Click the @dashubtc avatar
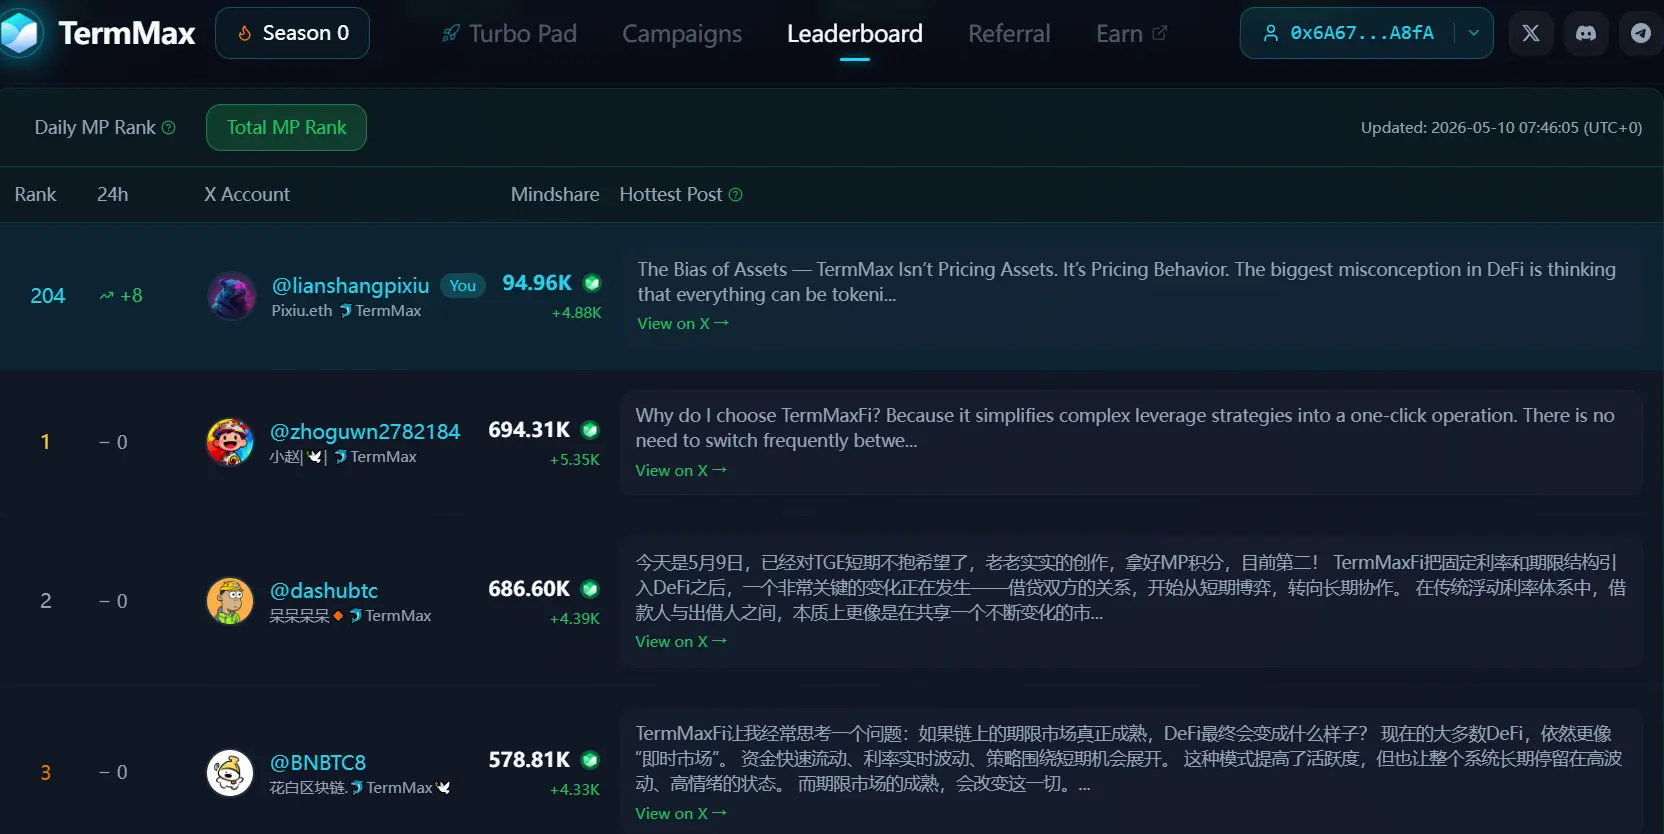This screenshot has height=834, width=1664. pyautogui.click(x=230, y=601)
